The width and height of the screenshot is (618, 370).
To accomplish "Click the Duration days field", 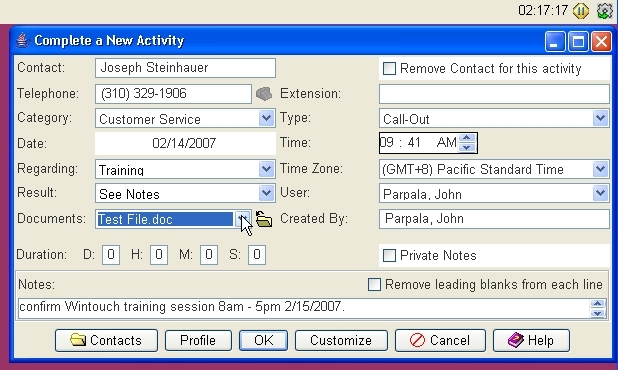I will [111, 255].
